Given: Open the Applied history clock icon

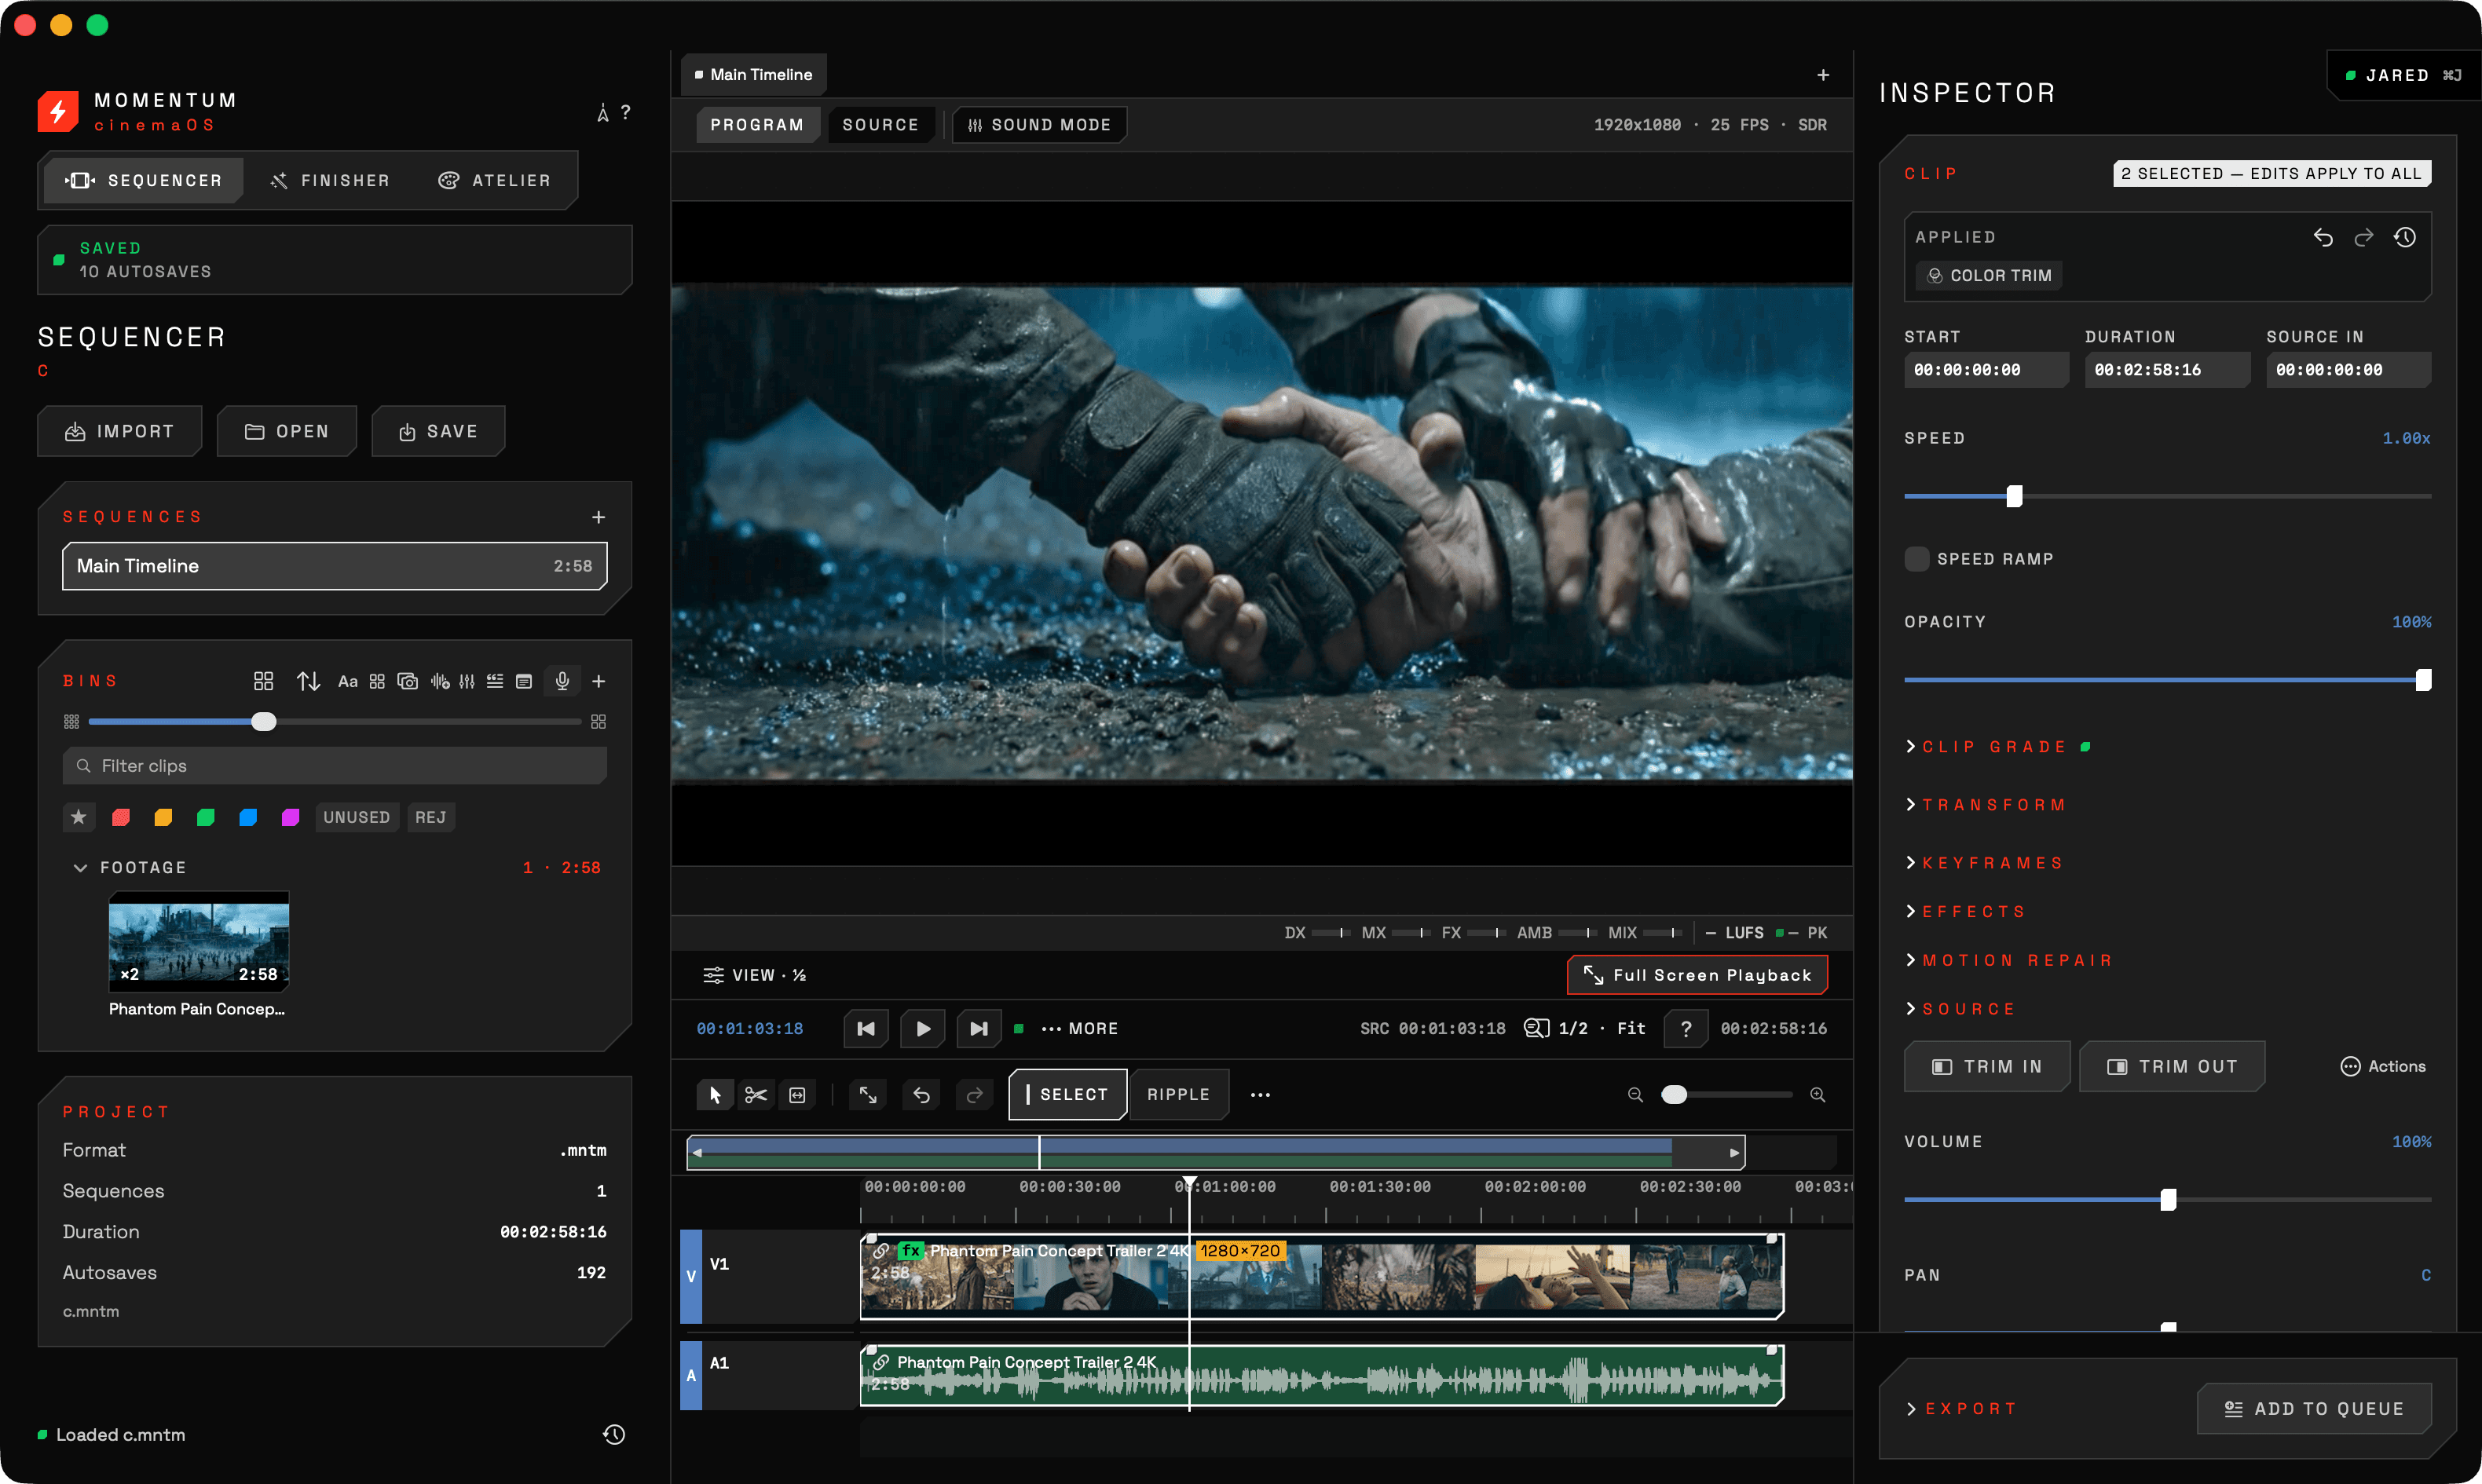Looking at the screenshot, I should [2405, 237].
